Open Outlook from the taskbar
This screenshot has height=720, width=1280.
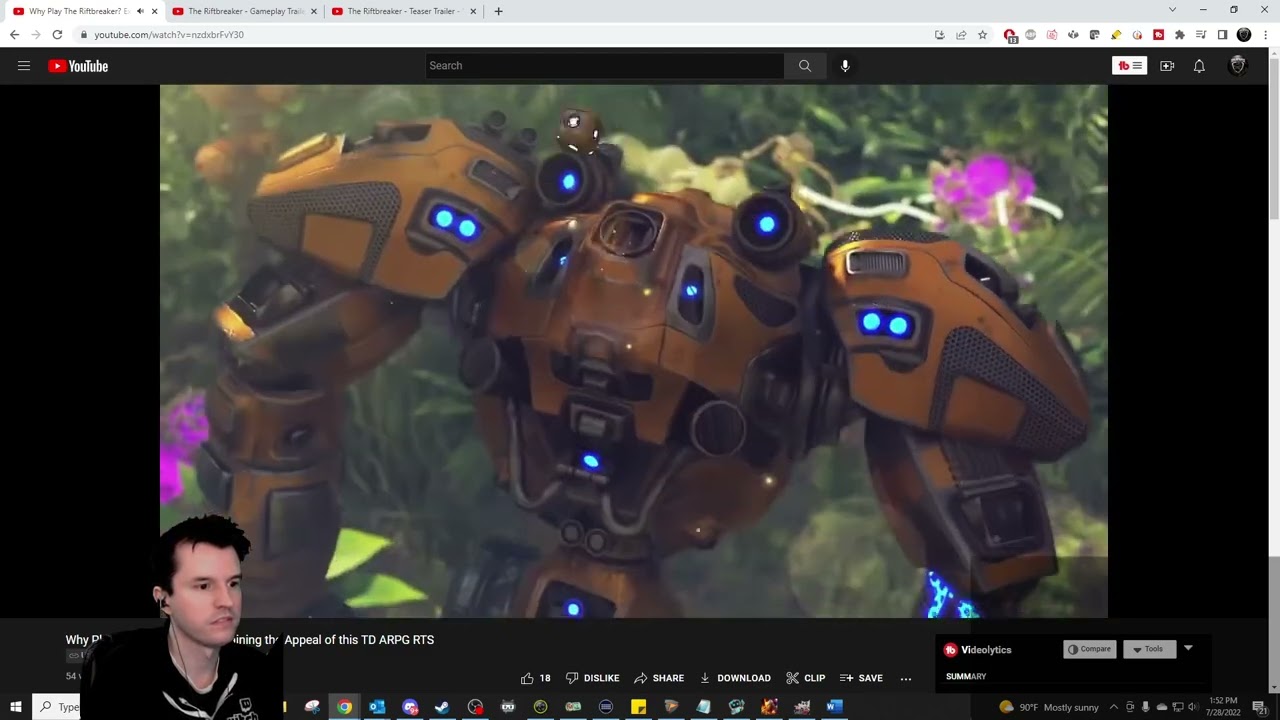[x=377, y=707]
